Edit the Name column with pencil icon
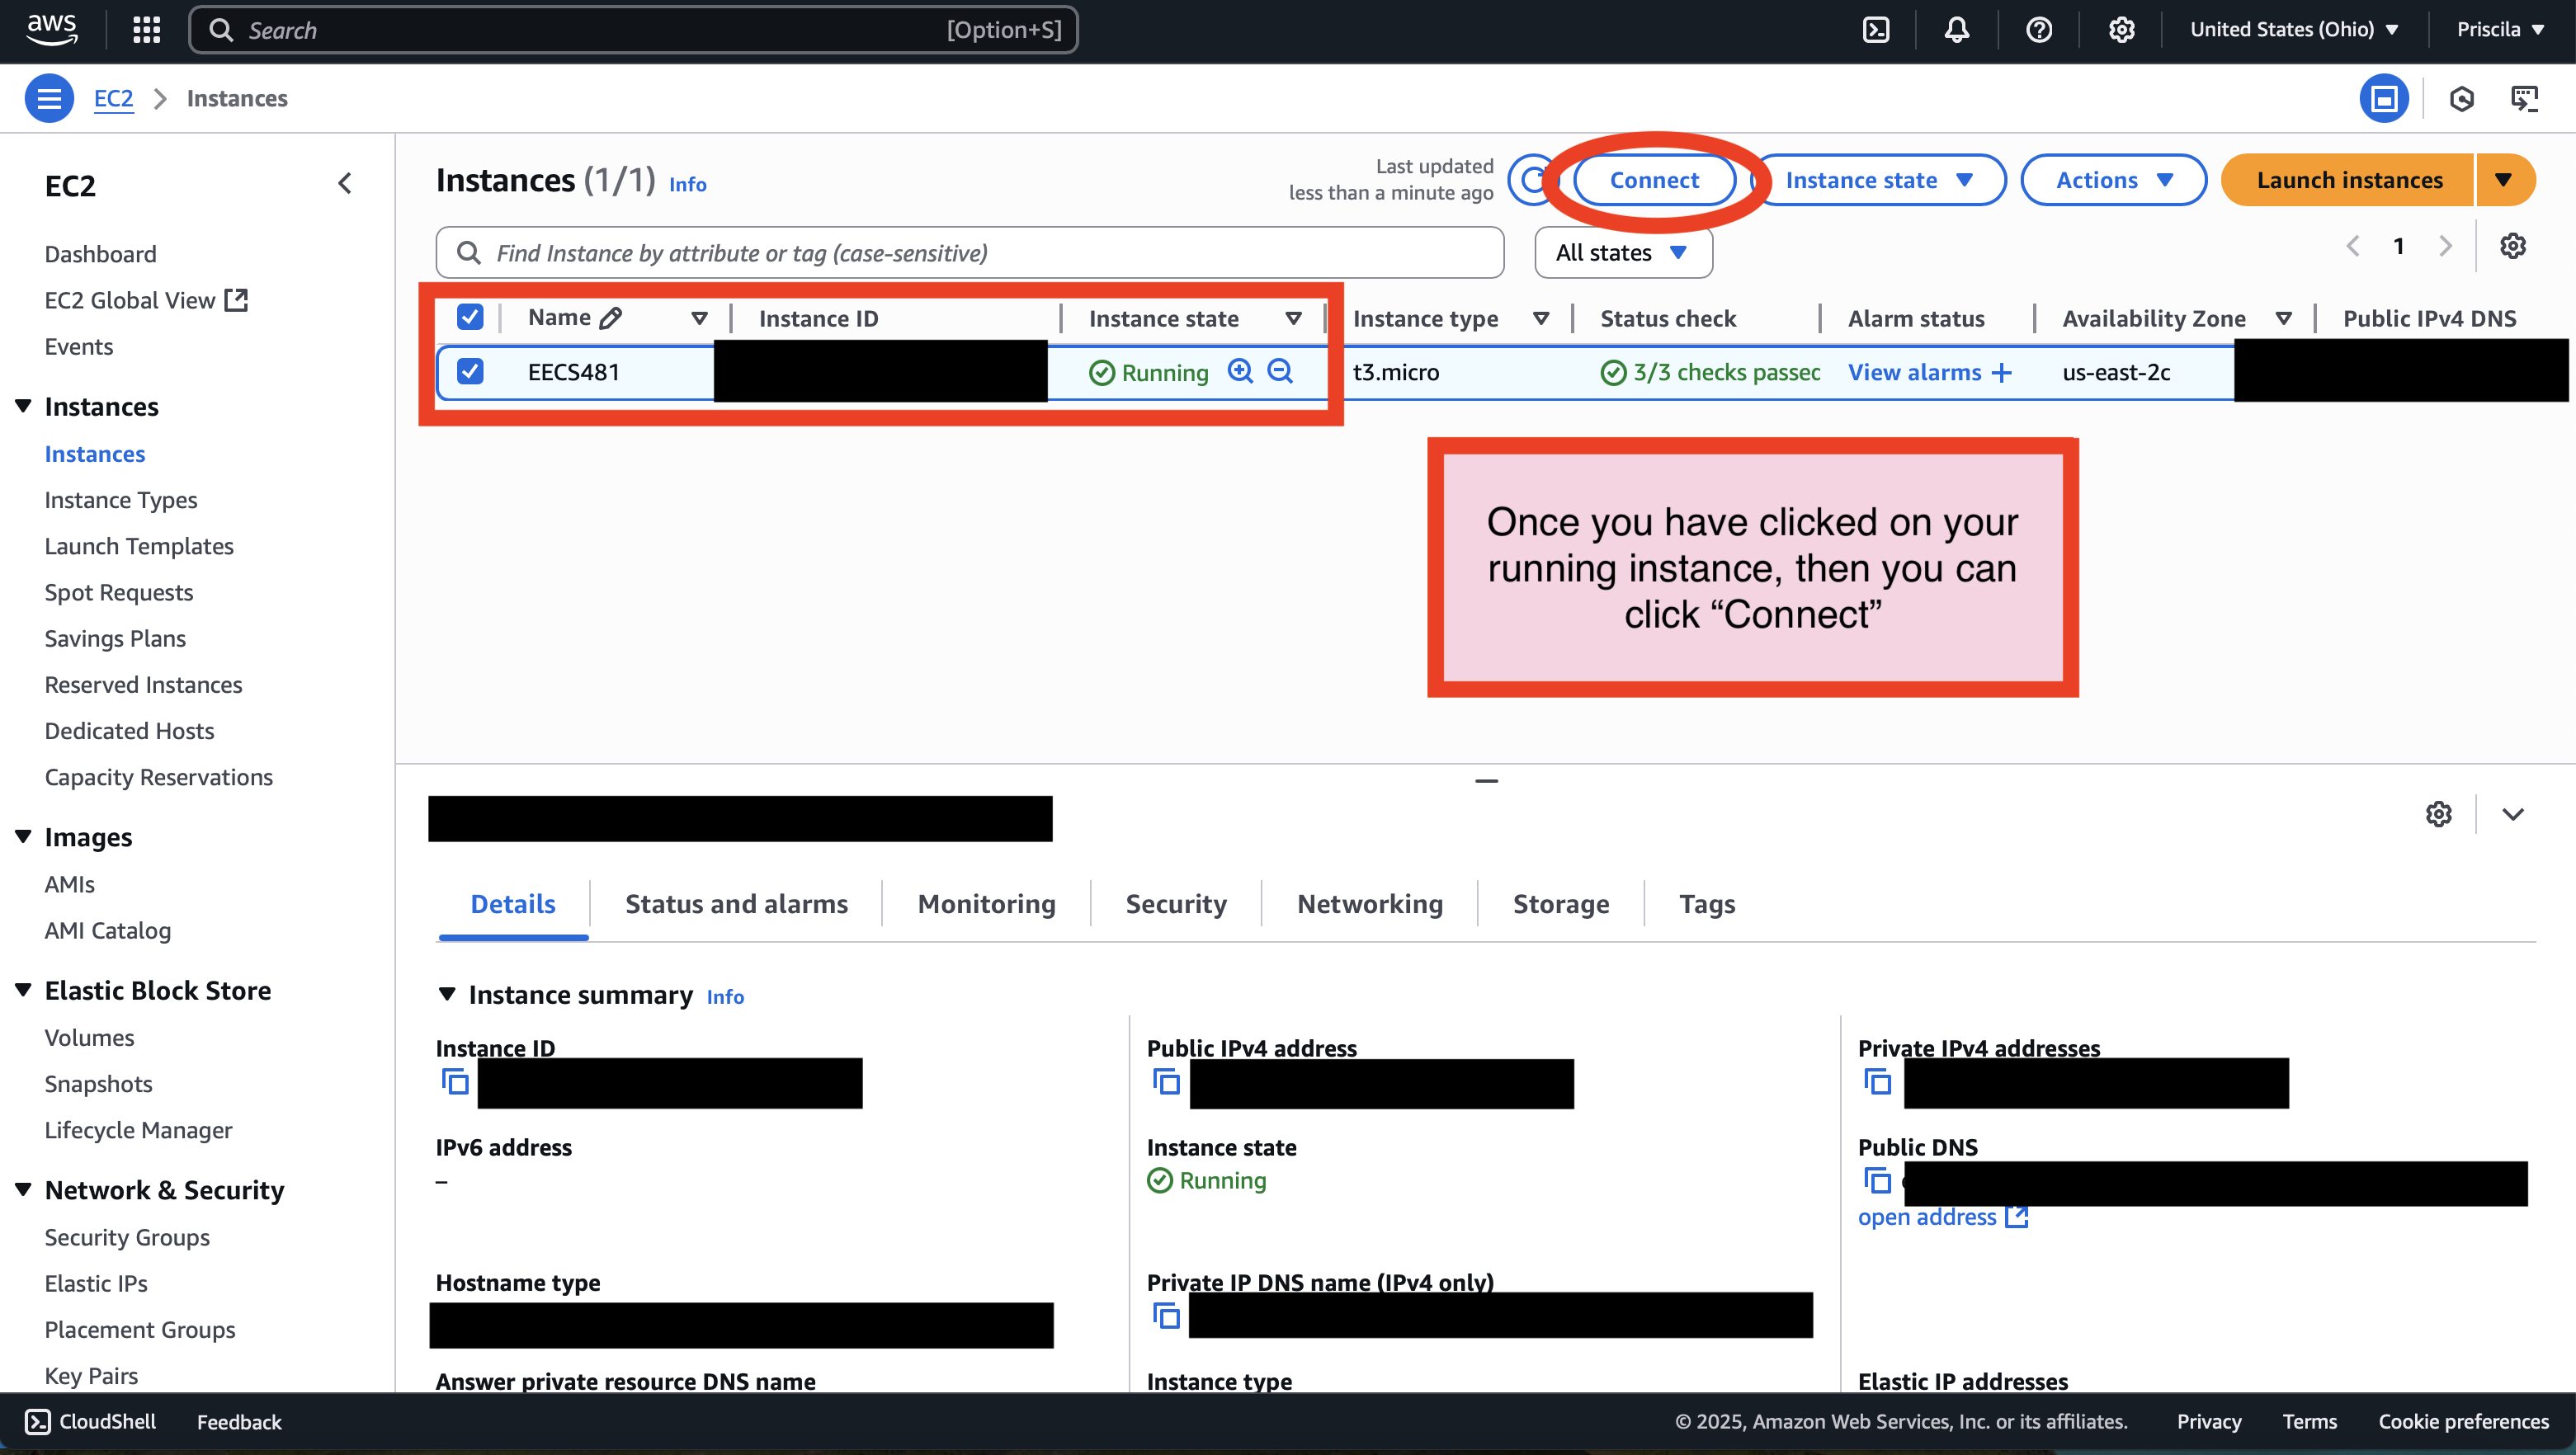This screenshot has height=1455, width=2576. point(611,318)
